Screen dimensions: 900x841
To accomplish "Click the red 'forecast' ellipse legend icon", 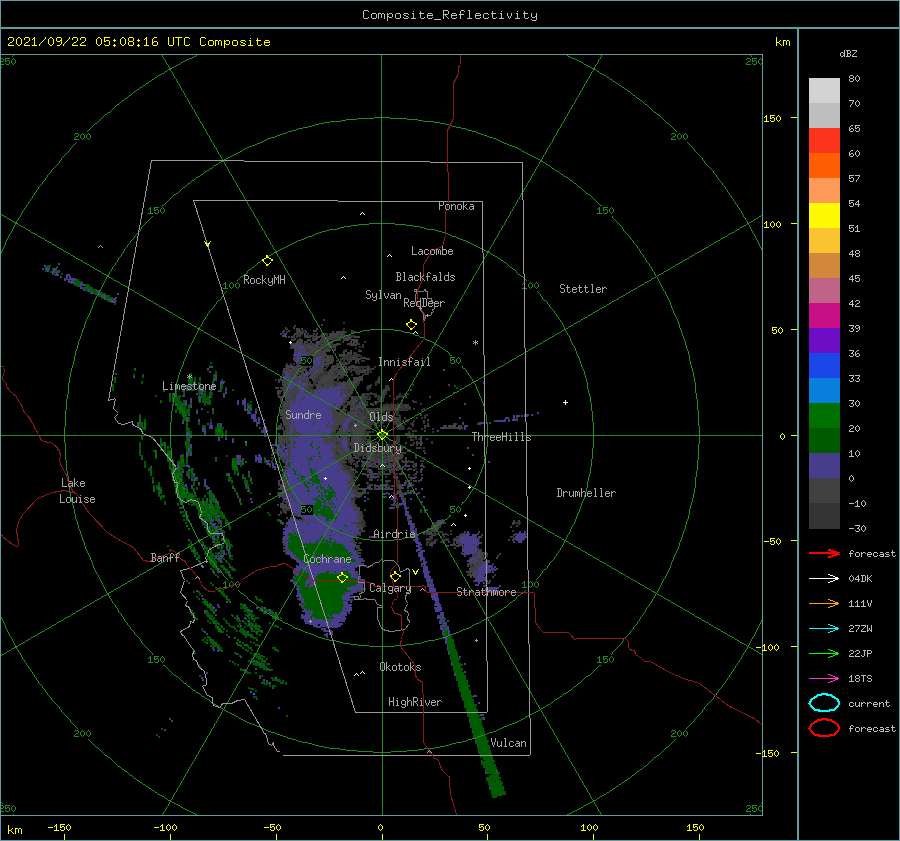I will [x=824, y=728].
